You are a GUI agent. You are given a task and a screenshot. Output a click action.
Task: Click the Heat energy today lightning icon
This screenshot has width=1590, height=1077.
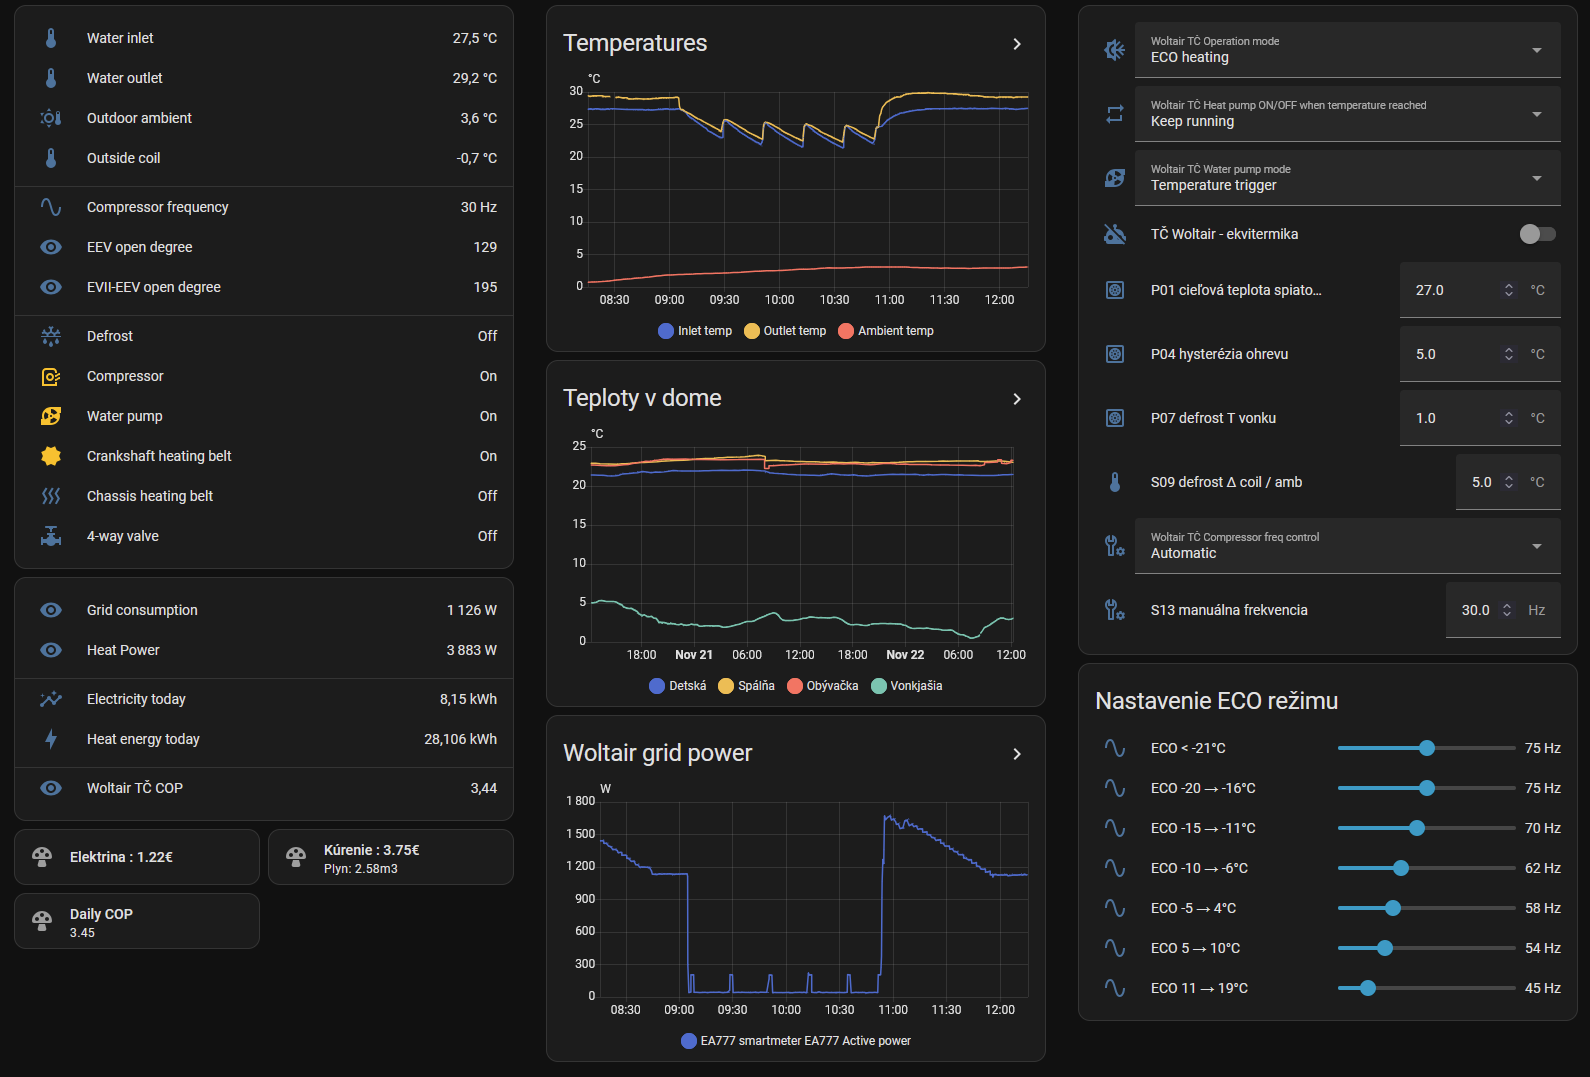coord(51,739)
